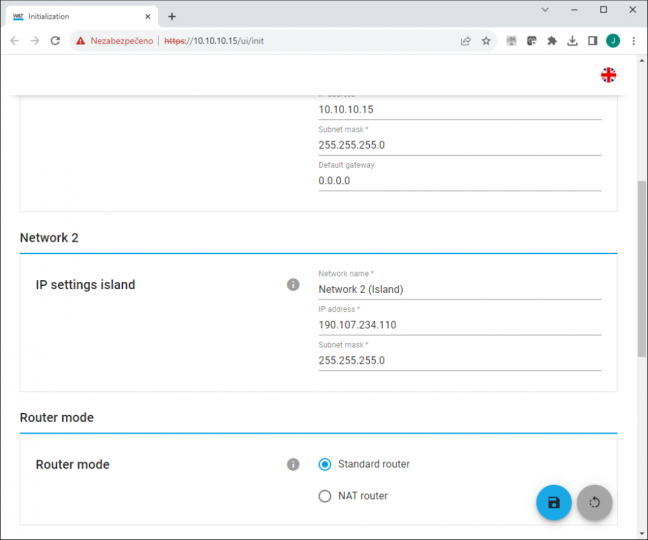Click the second extension icon in toolbar

[x=531, y=40]
